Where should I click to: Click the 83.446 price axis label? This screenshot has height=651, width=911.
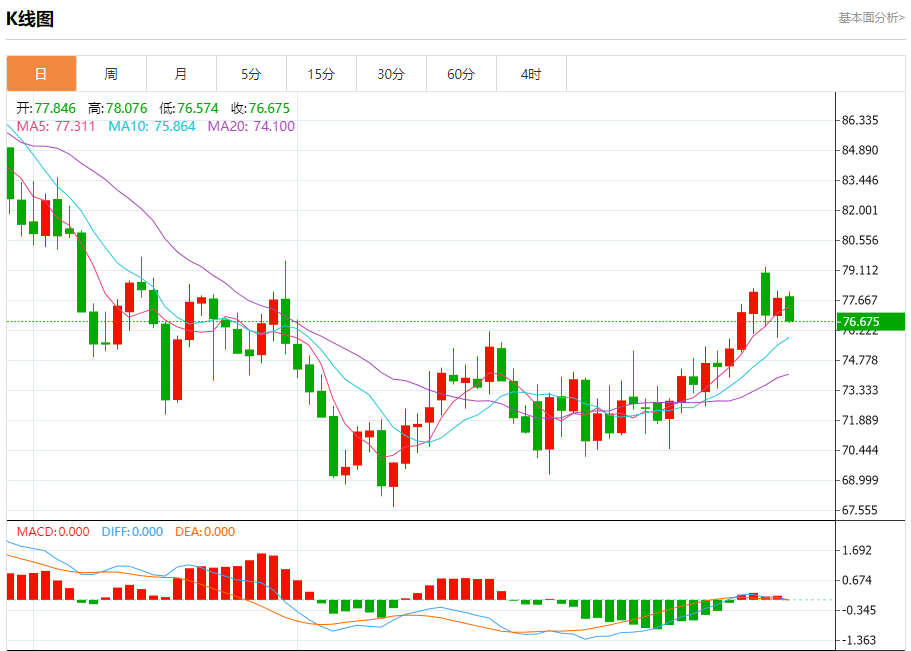(860, 180)
